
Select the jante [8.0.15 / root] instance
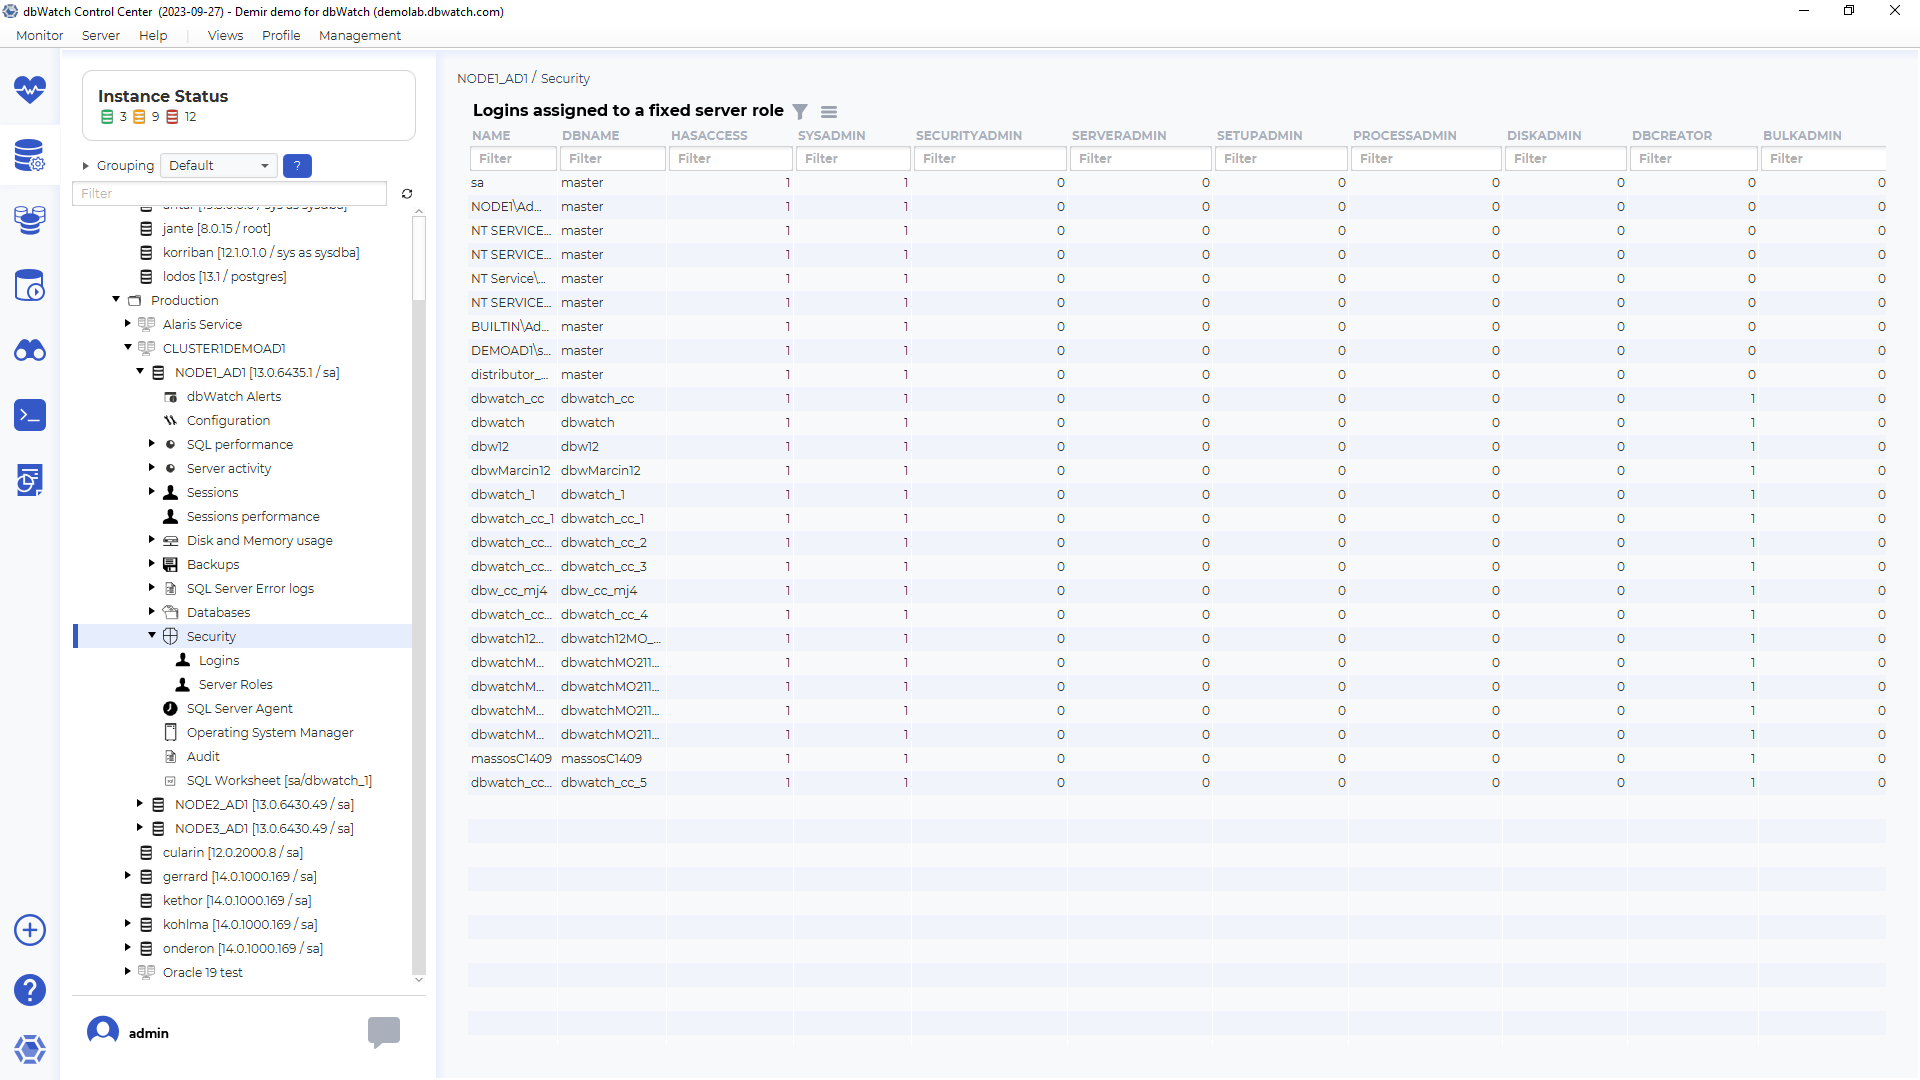tap(216, 229)
